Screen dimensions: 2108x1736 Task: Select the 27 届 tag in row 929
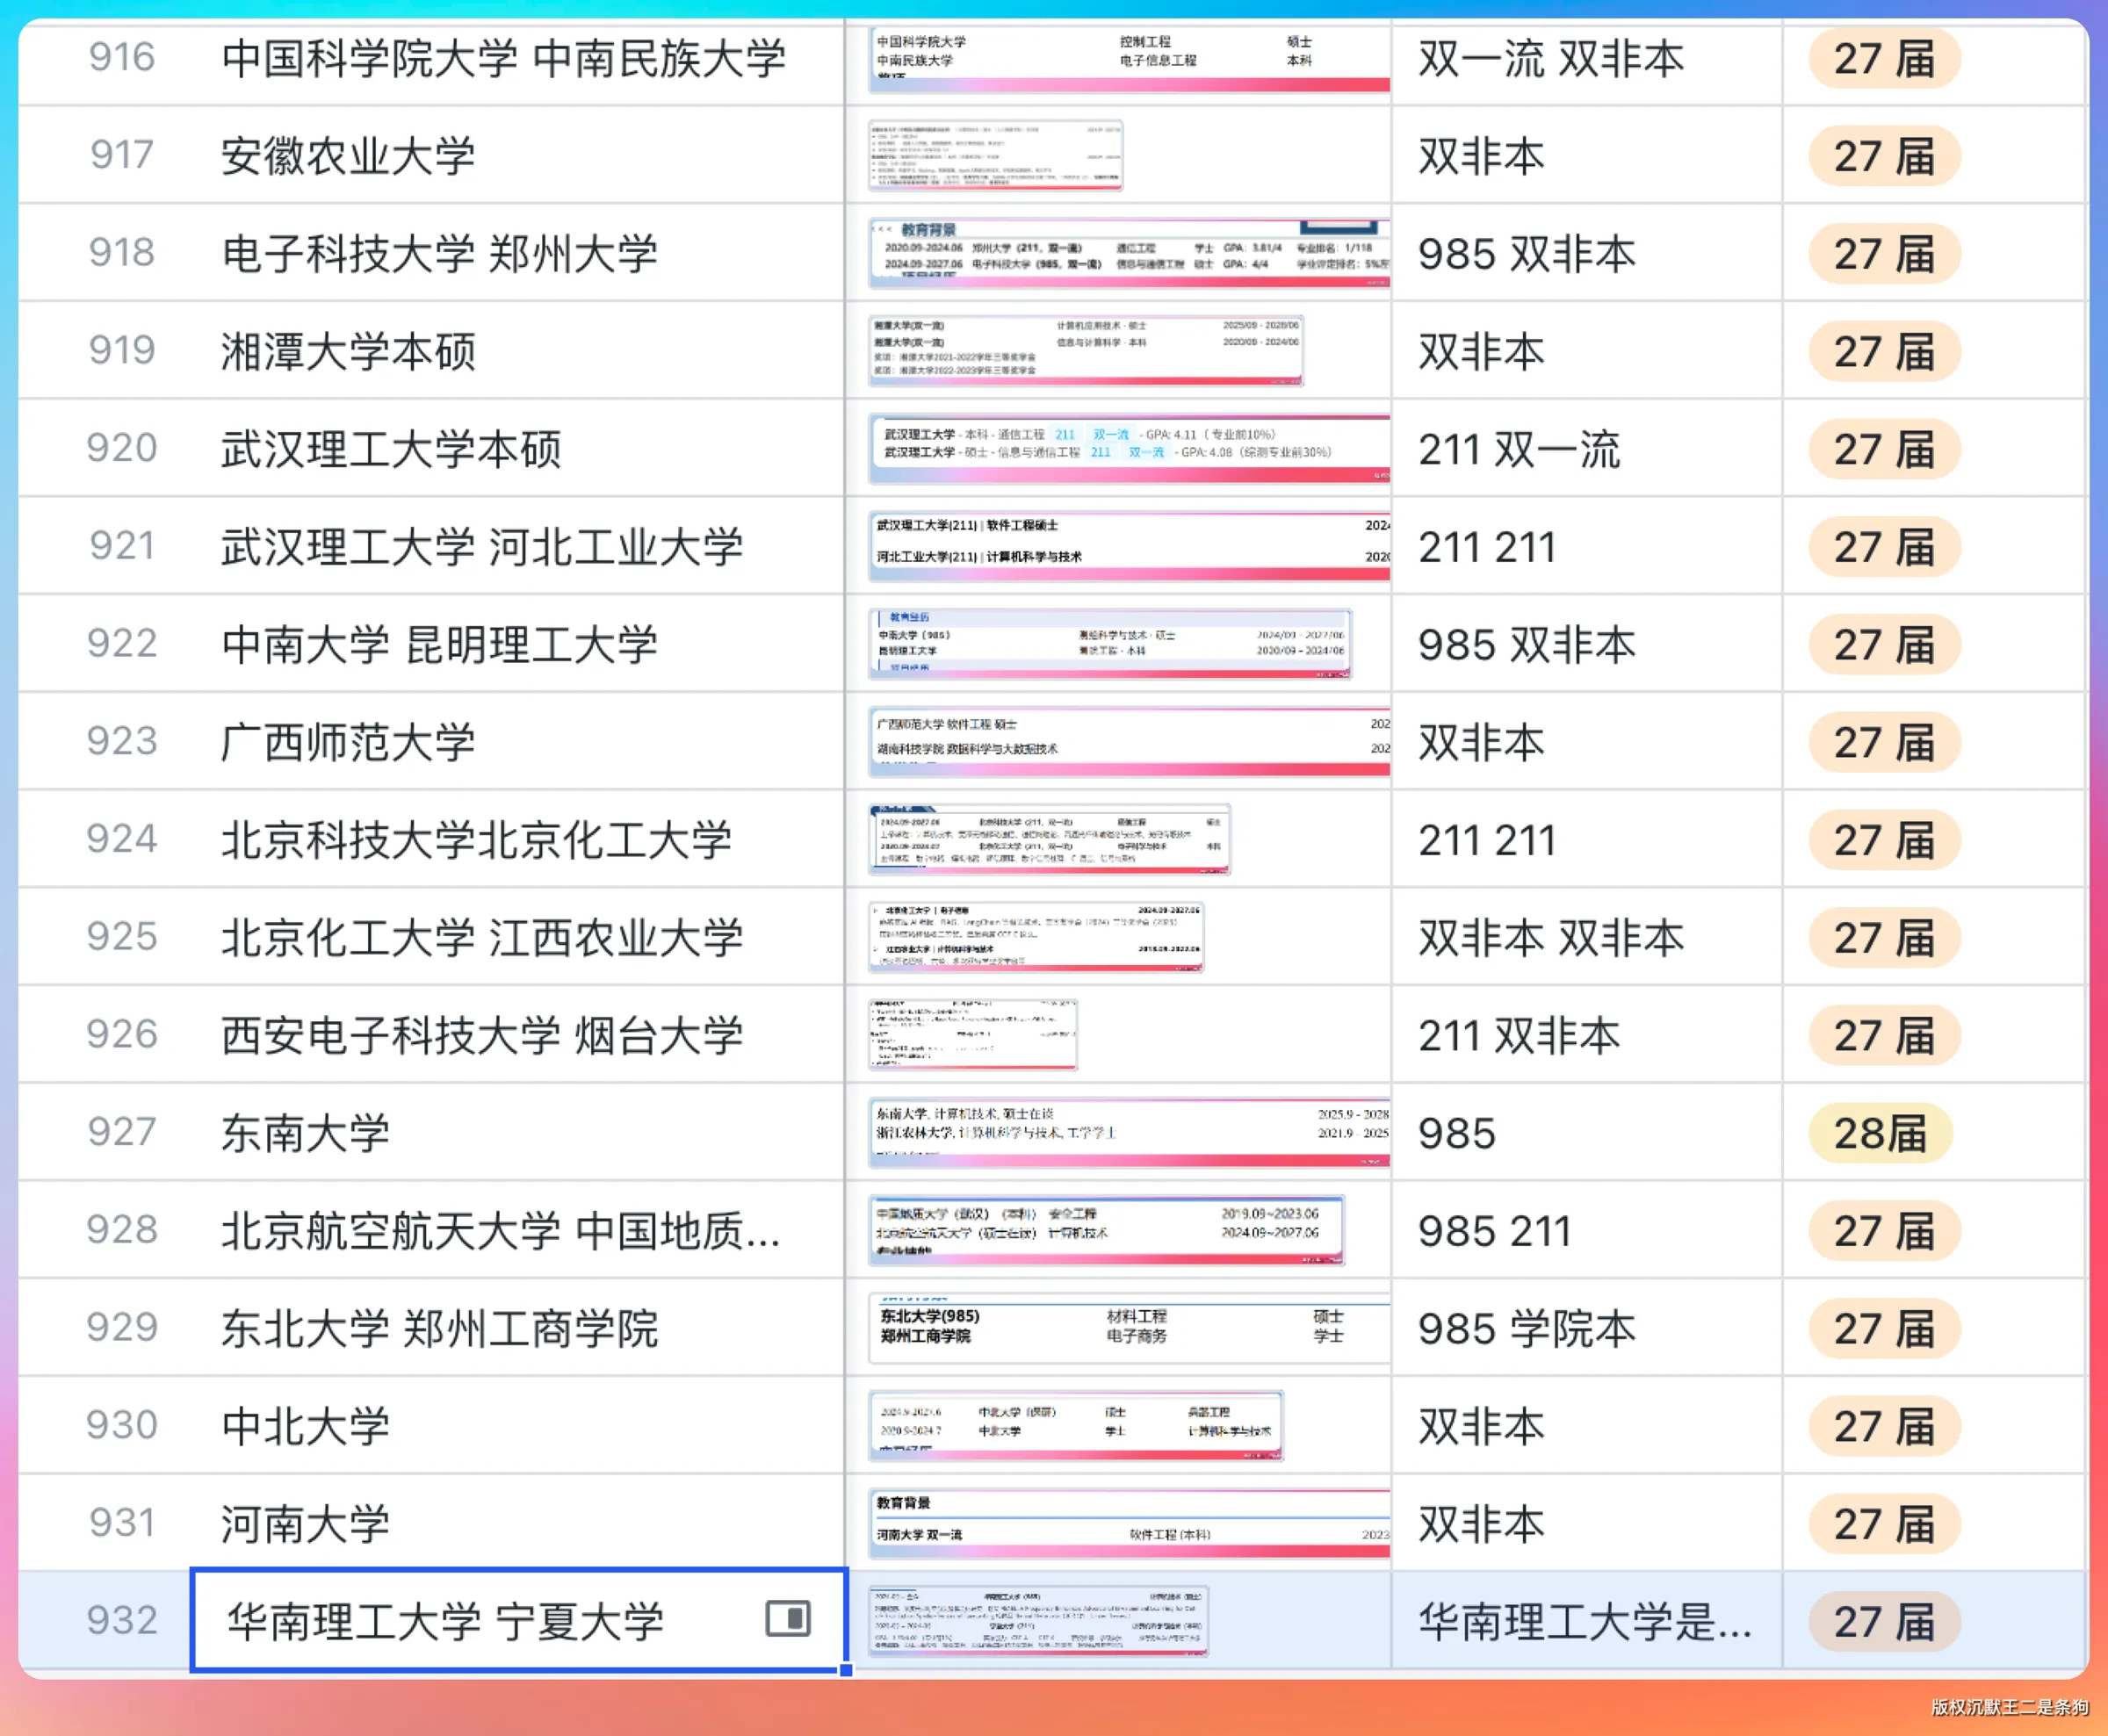click(x=1884, y=1328)
